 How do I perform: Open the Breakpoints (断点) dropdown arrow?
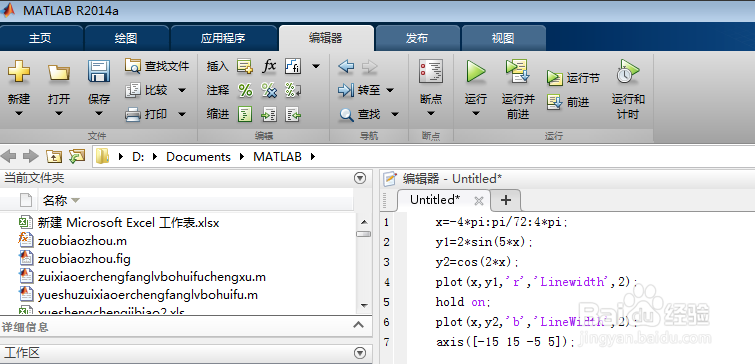431,114
